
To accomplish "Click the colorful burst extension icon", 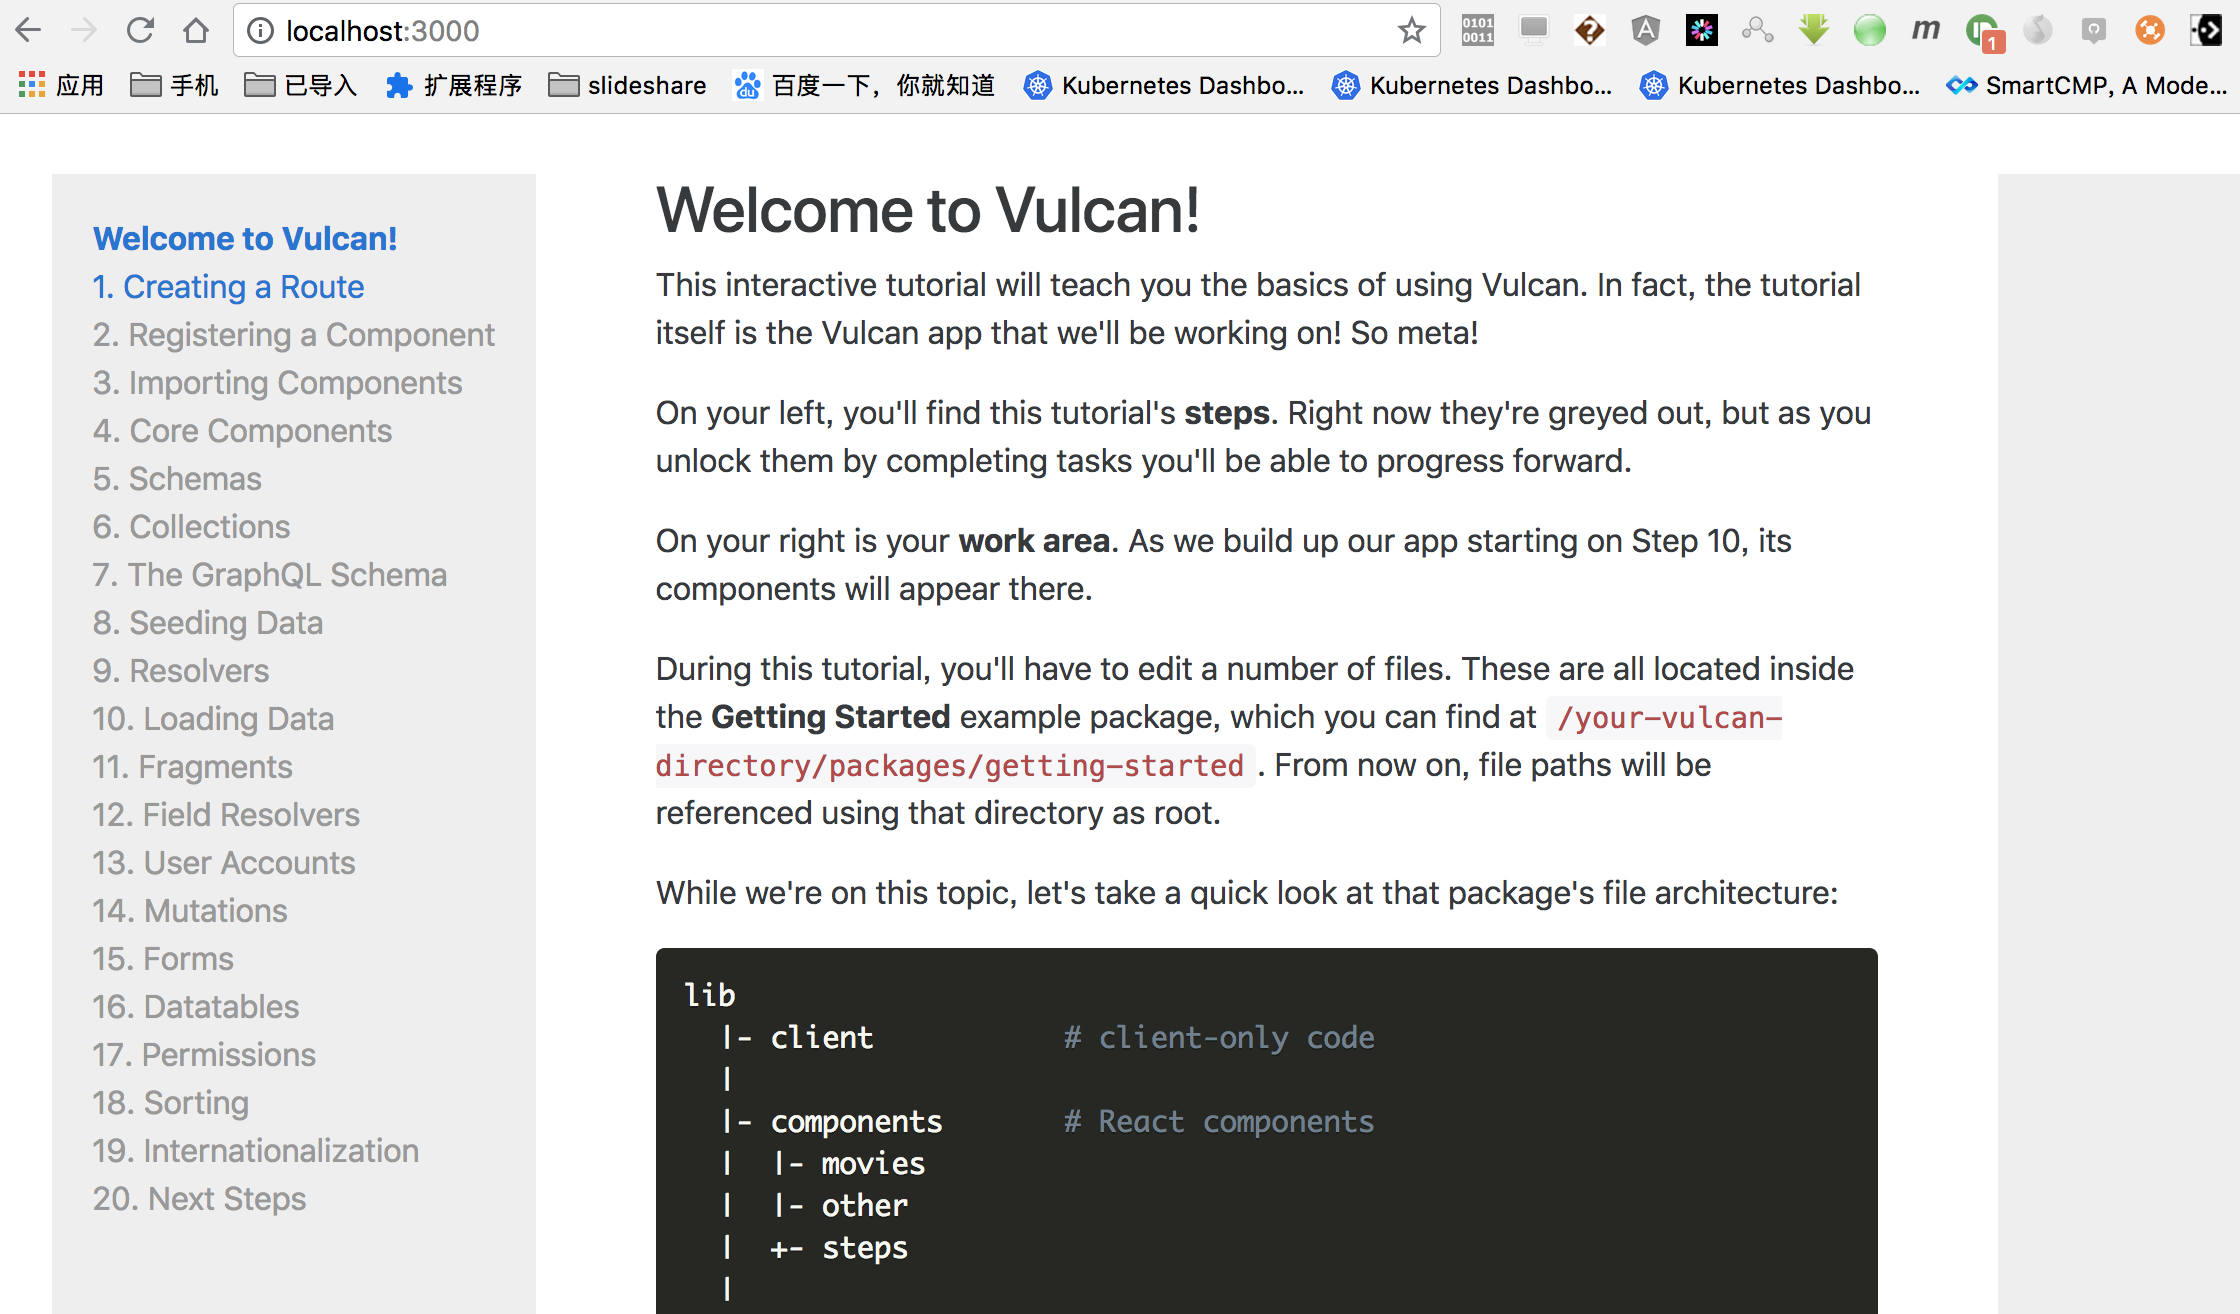I will 1701,30.
